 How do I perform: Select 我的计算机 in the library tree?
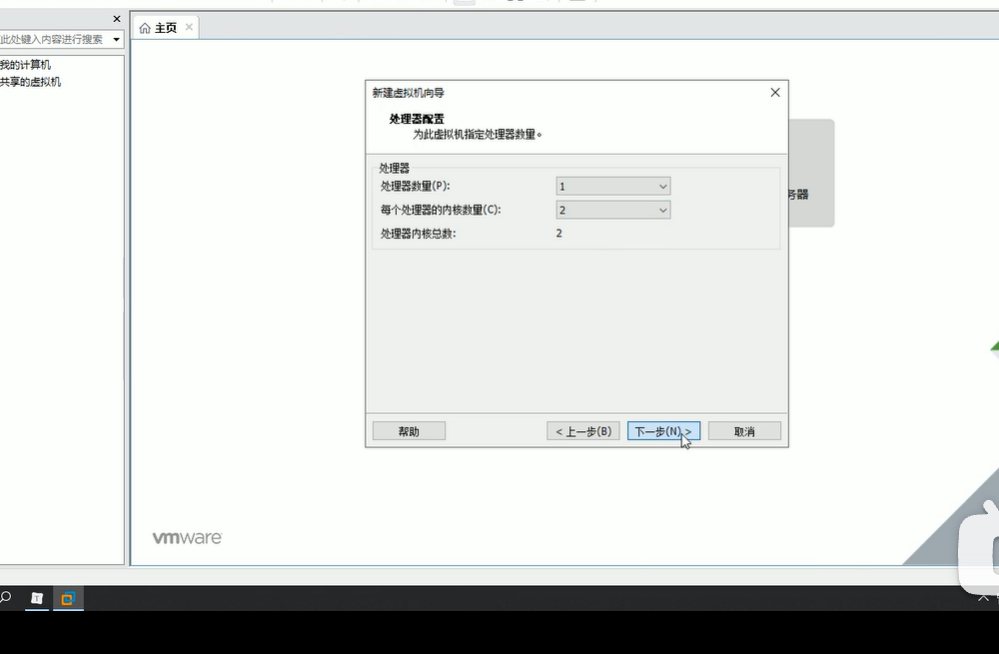click(25, 64)
